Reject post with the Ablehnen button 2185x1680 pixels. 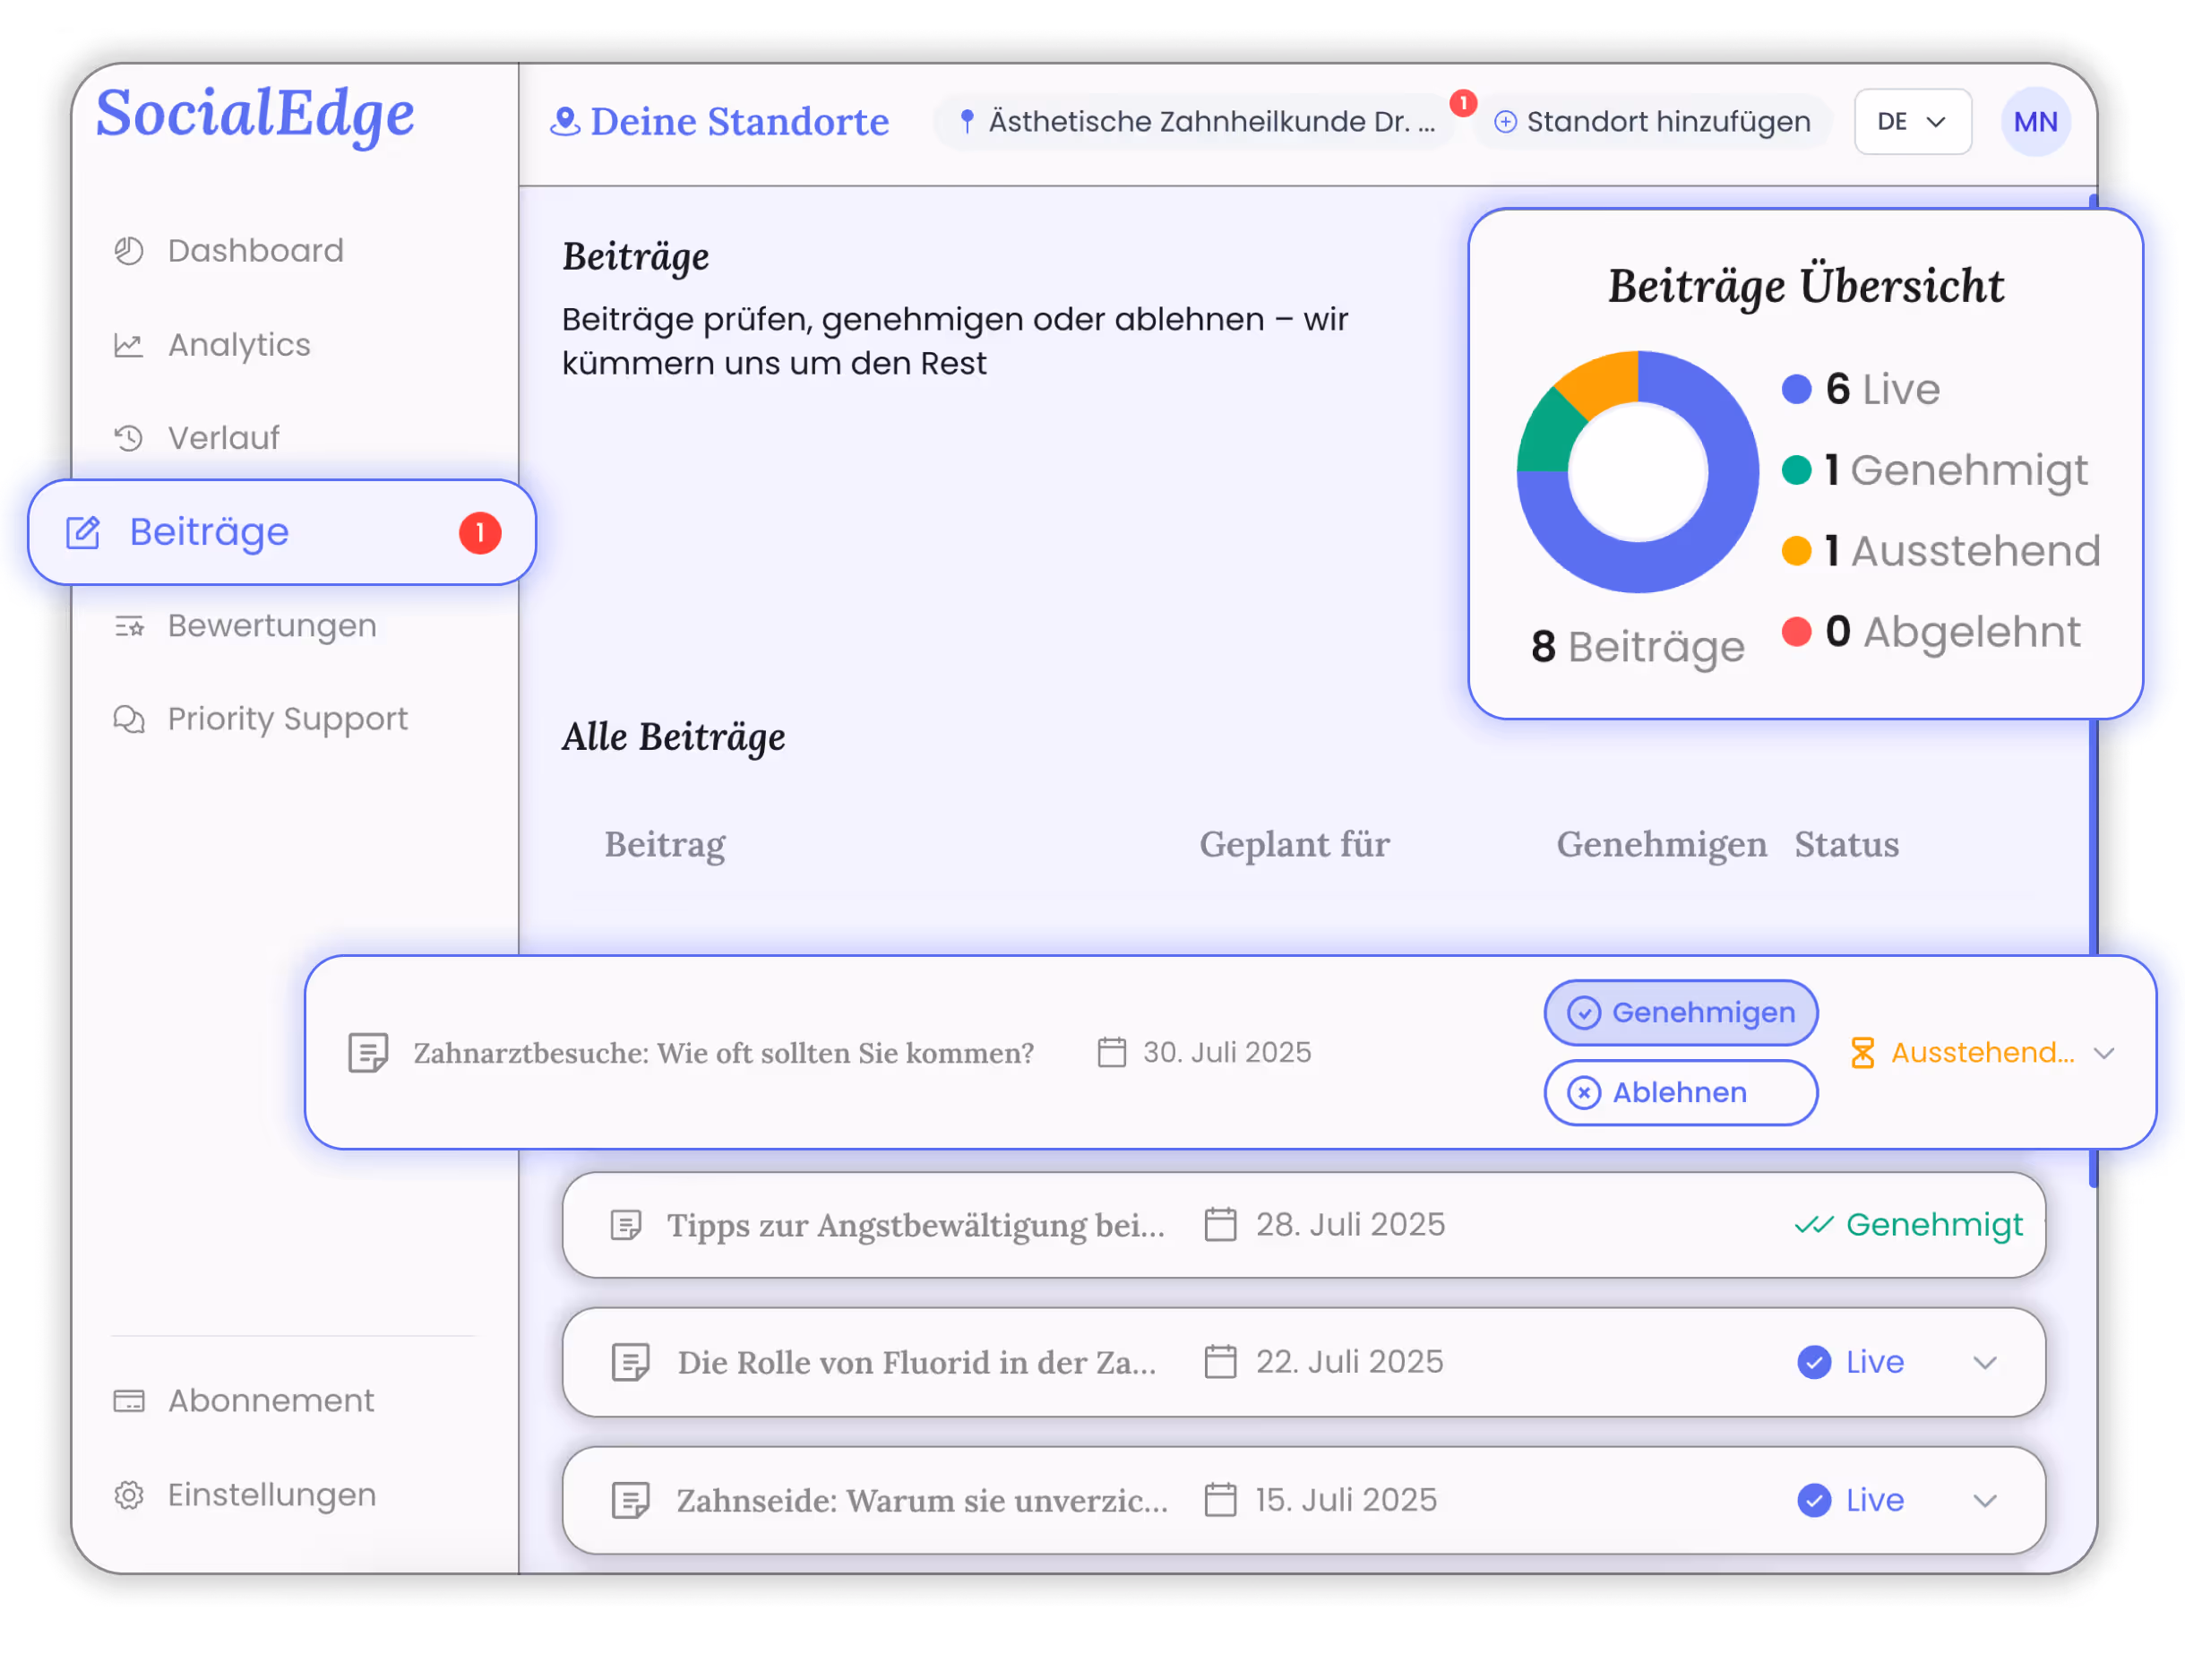1680,1092
